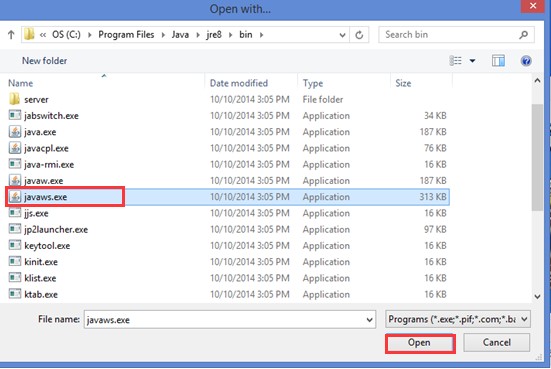Select the server folder icon
Screen dimensions: 551x369
pyautogui.click(x=15, y=99)
